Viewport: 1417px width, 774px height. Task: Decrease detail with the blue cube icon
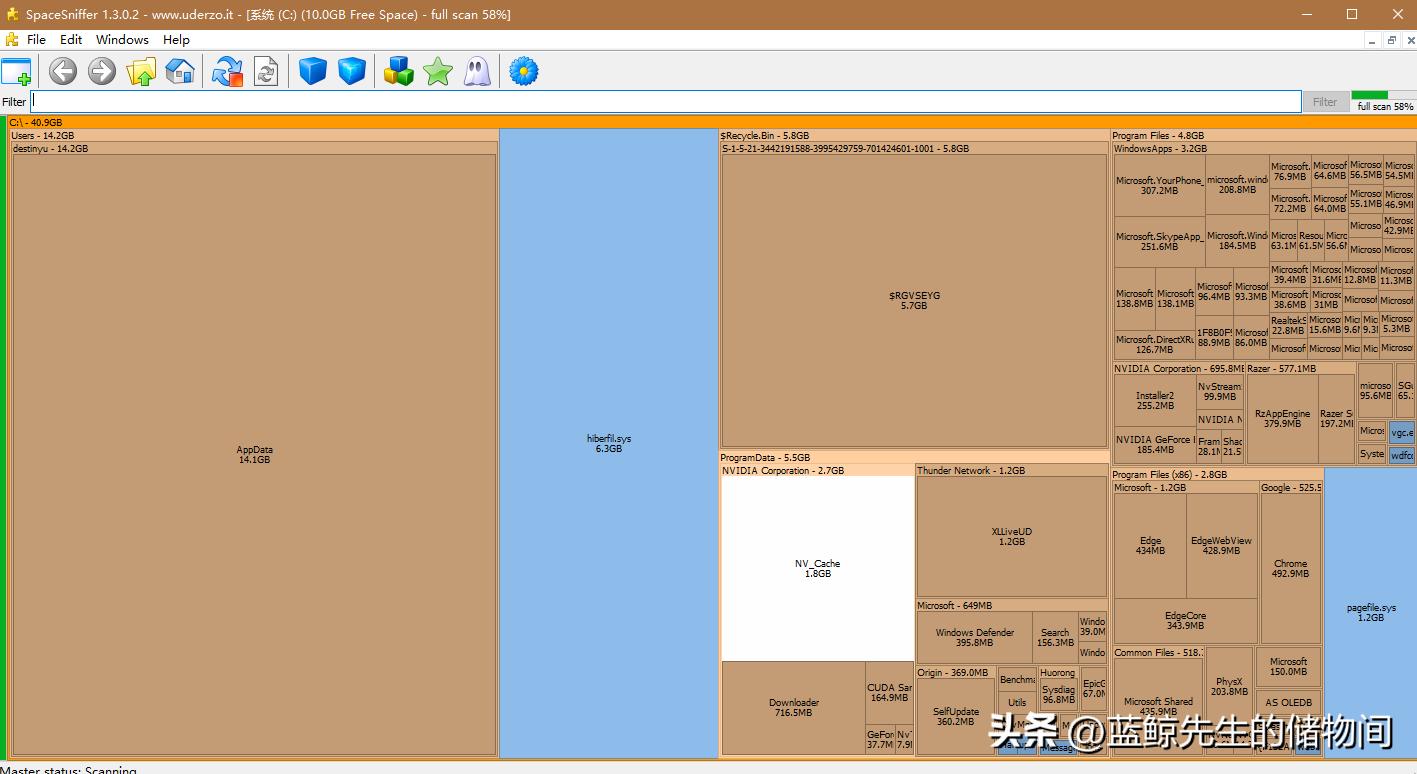tap(312, 71)
